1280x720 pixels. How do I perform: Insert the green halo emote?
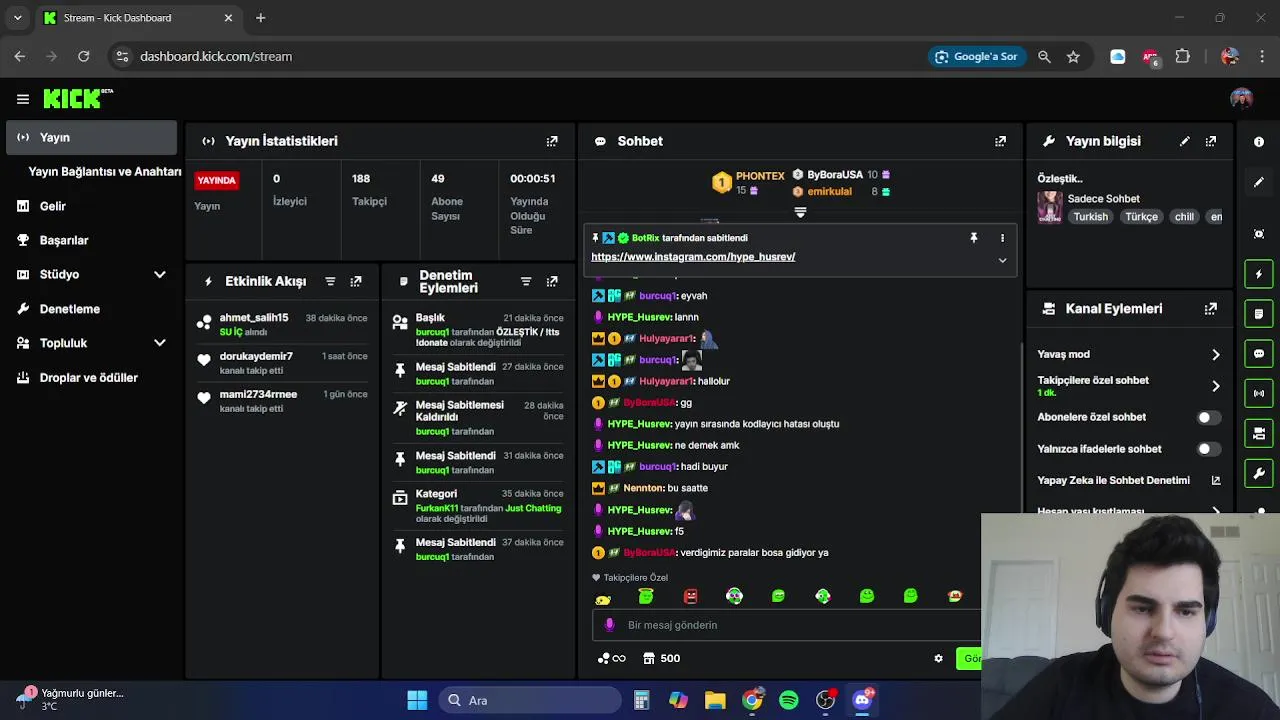[x=646, y=596]
